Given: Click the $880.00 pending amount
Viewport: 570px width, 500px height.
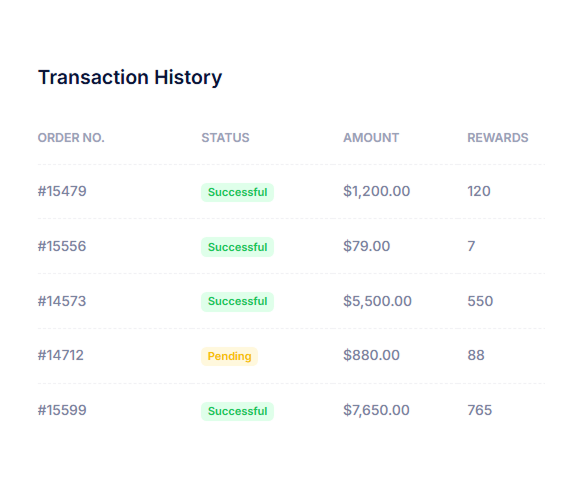Looking at the screenshot, I should pyautogui.click(x=372, y=355).
